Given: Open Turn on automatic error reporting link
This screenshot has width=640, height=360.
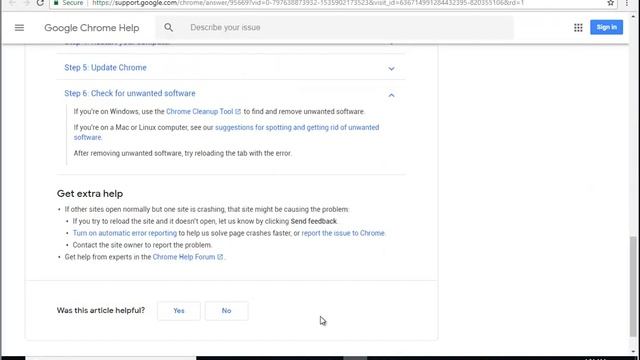Looking at the screenshot, I should (124, 233).
